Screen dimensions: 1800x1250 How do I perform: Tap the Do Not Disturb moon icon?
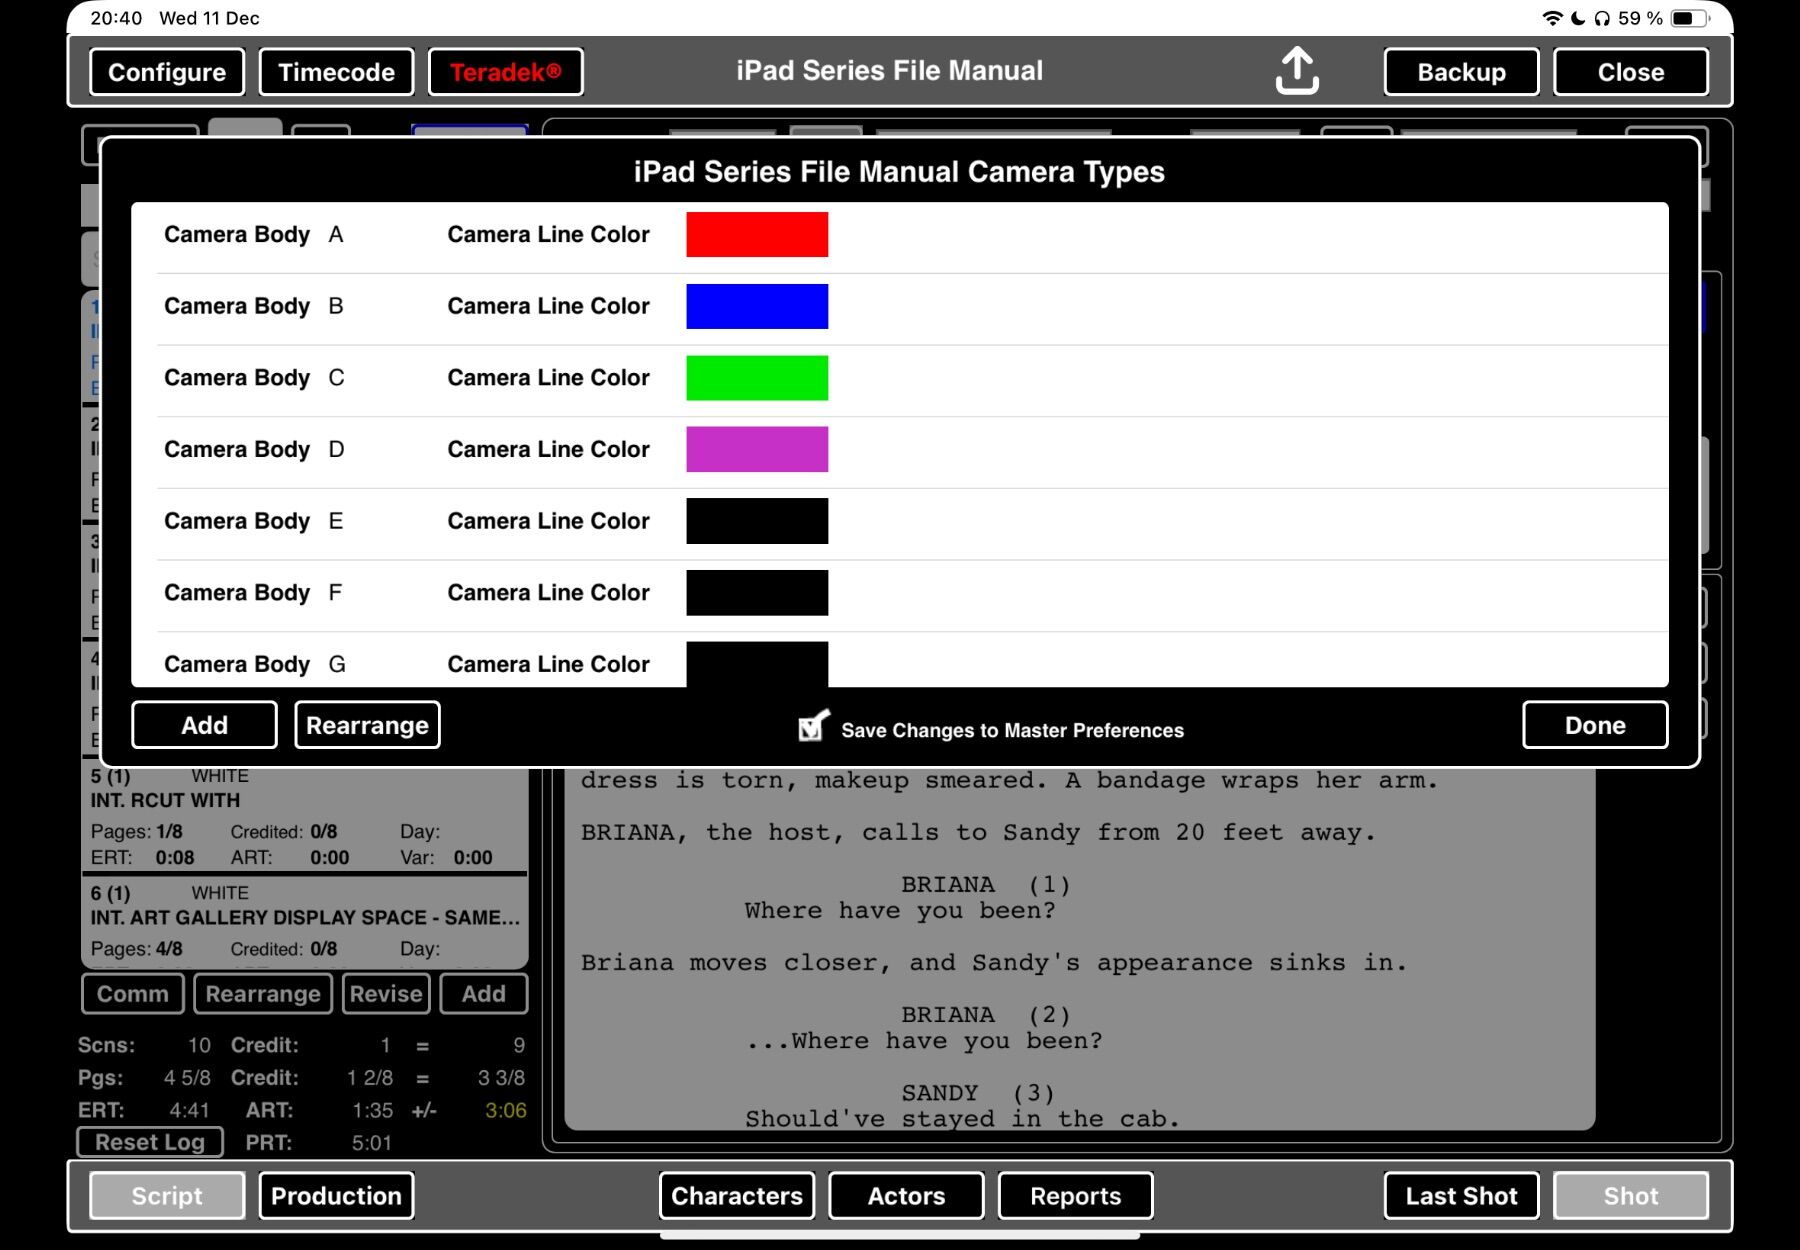1578,18
